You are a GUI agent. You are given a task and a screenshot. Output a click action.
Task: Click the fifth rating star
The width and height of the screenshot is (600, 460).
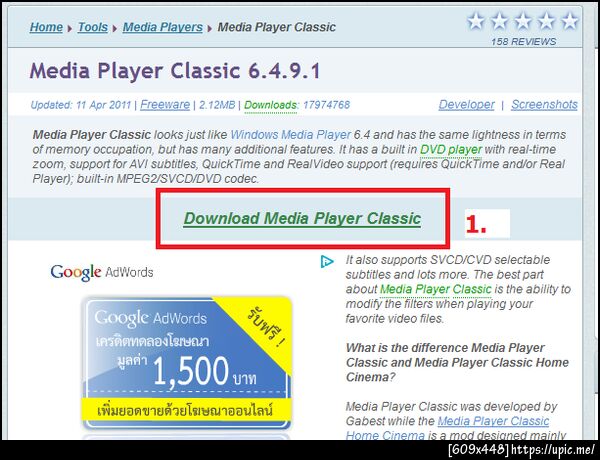(569, 21)
